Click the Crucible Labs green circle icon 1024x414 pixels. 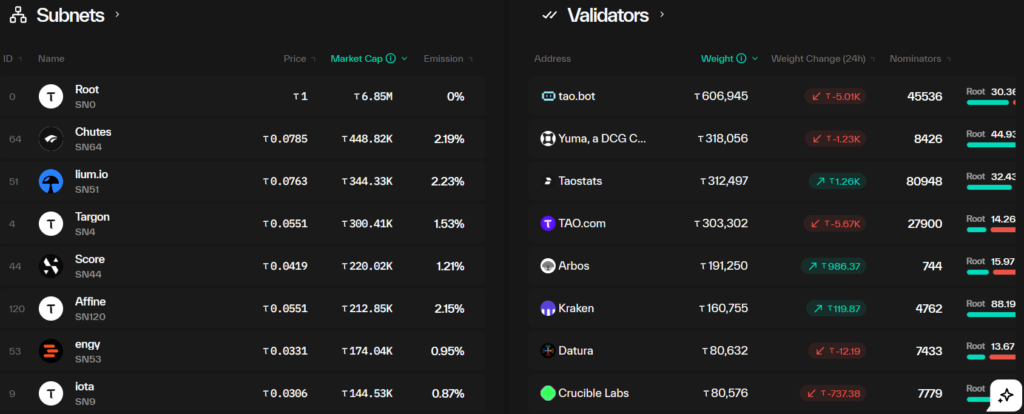(x=548, y=393)
